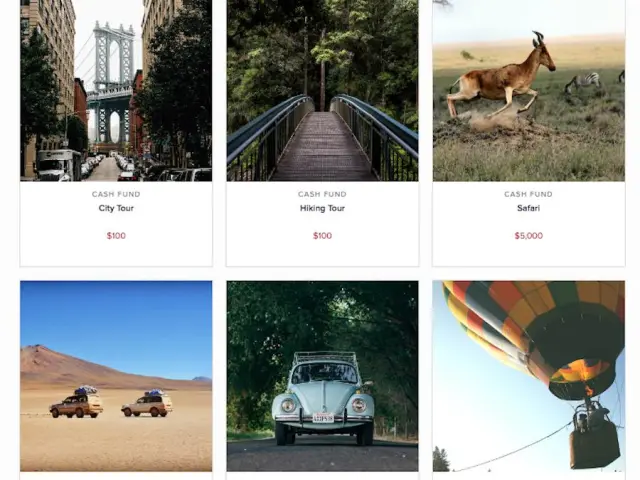Image resolution: width=640 pixels, height=480 pixels.
Task: Click Cash Fund label above Hiking Tour
Action: pos(322,194)
